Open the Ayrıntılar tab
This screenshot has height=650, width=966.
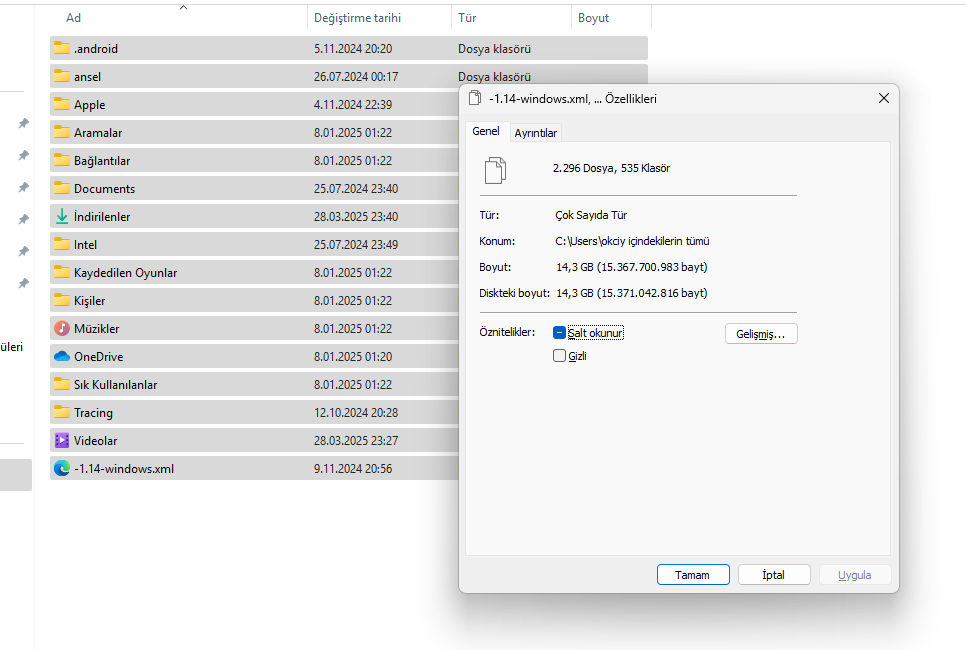(535, 133)
